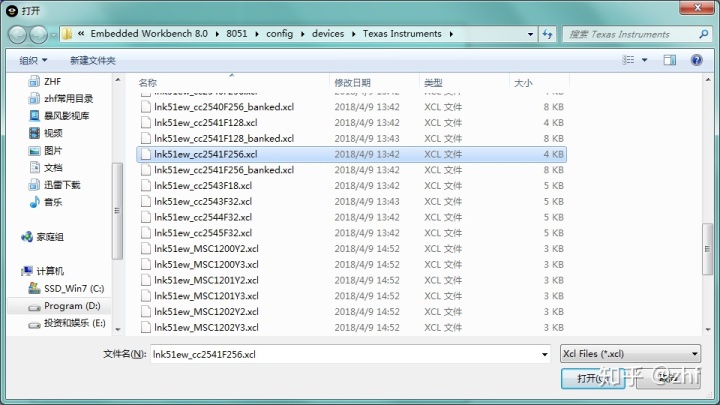Open 迅雷下载 in the sidebar
This screenshot has height=405, width=720.
62,185
